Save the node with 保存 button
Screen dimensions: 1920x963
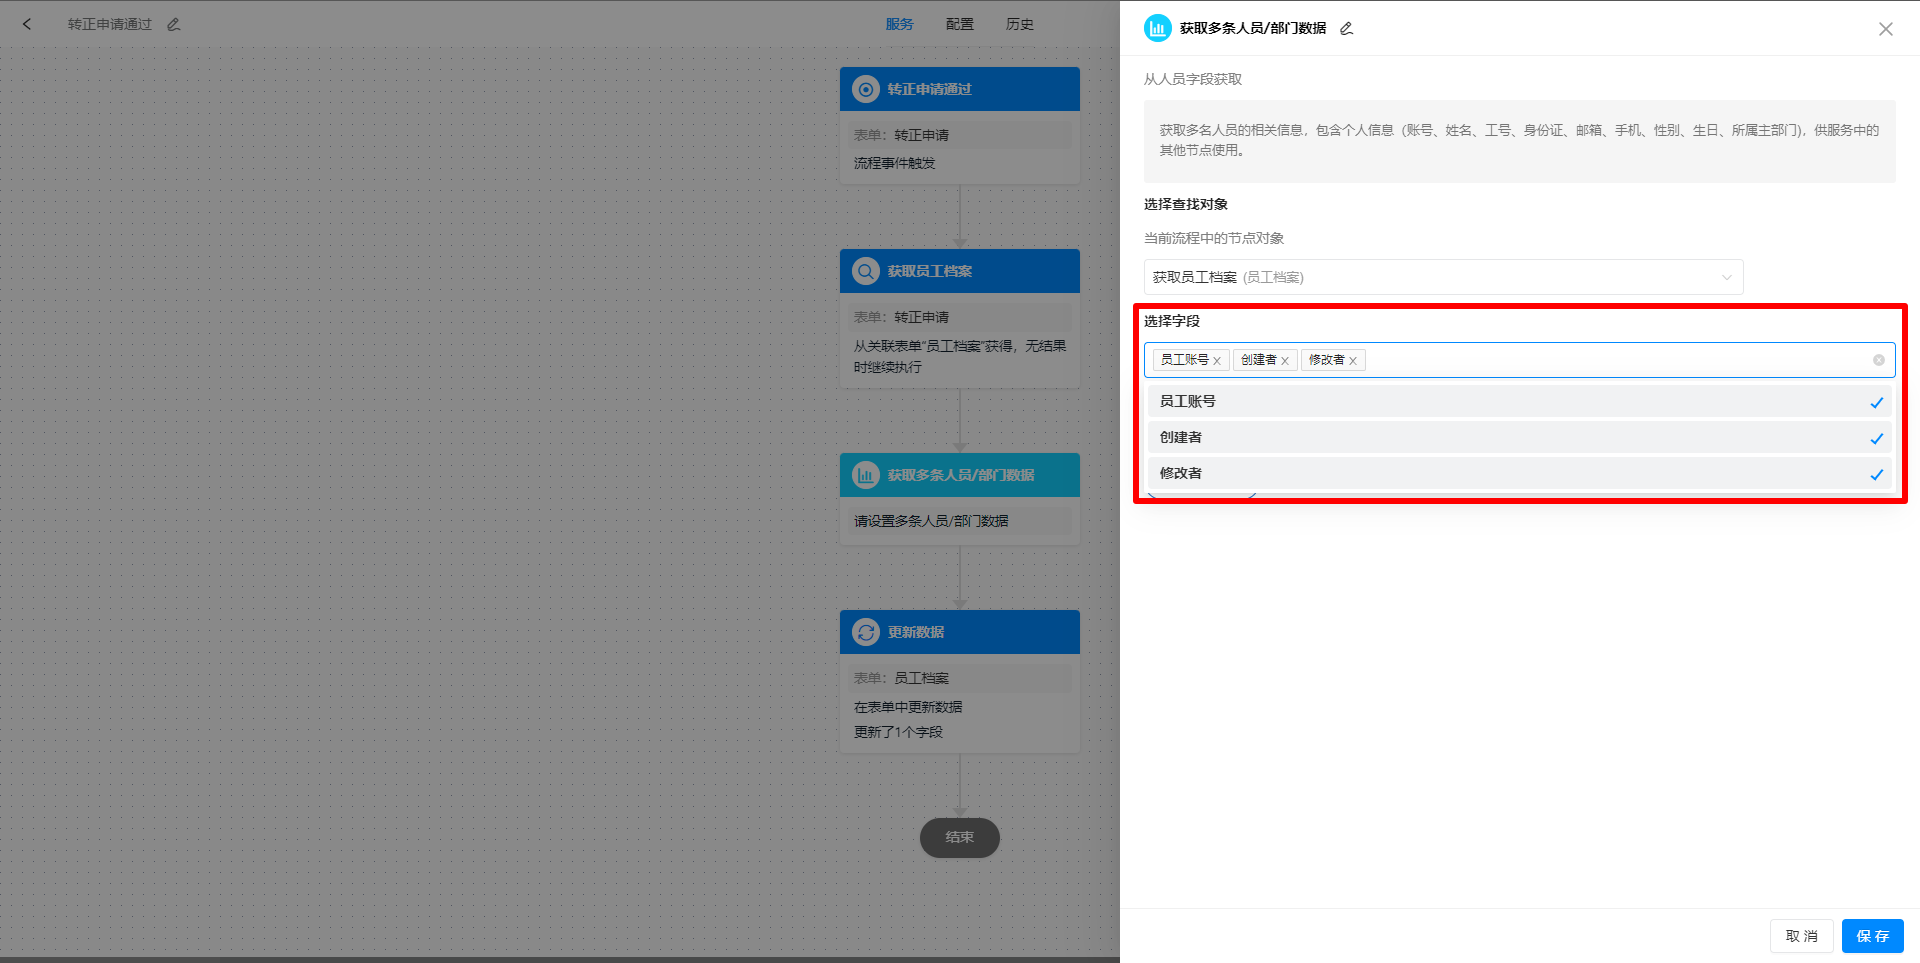coord(1872,936)
